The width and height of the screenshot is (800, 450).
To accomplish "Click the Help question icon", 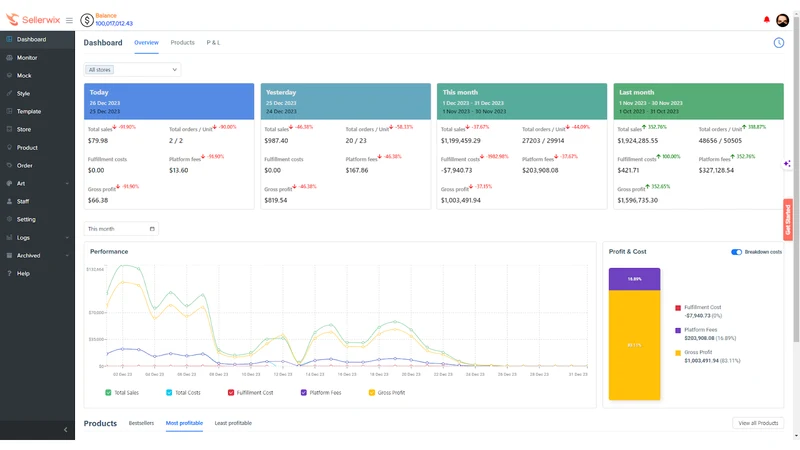I will tap(9, 273).
